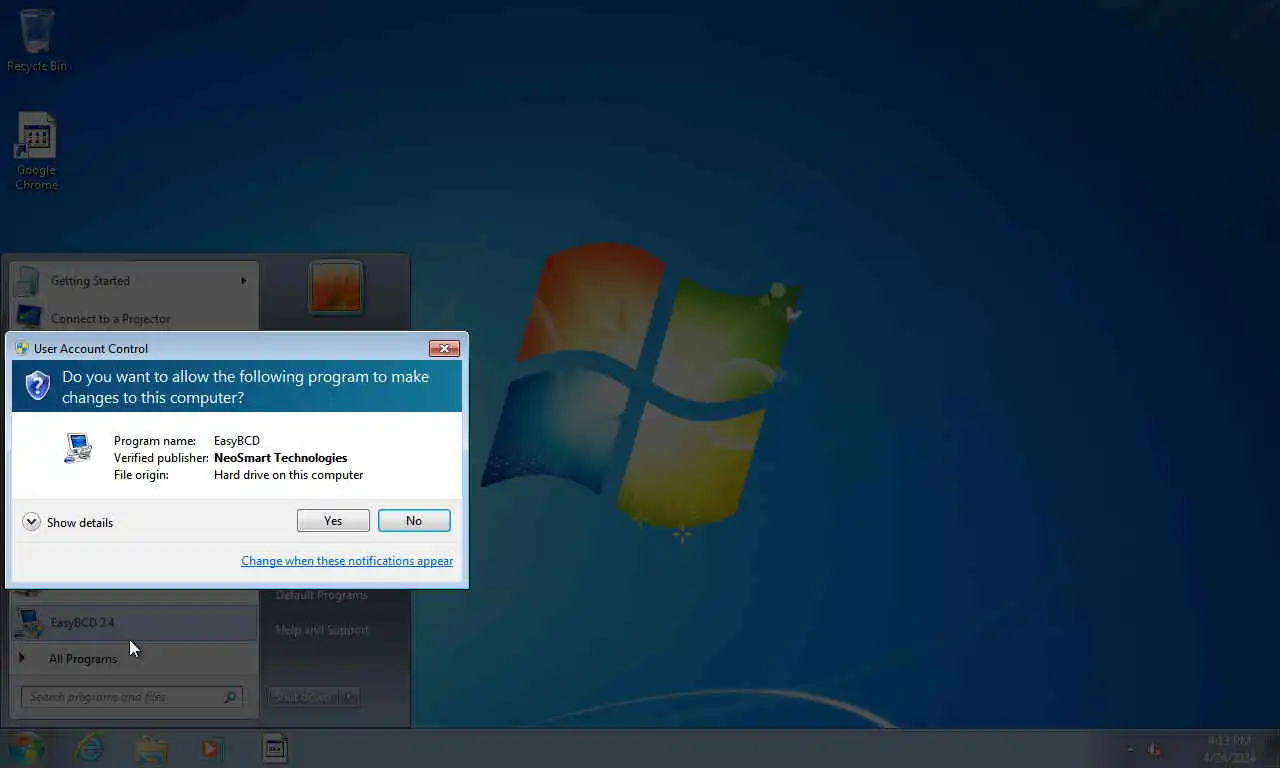Open Windows Media Player from the taskbar

[x=211, y=748]
